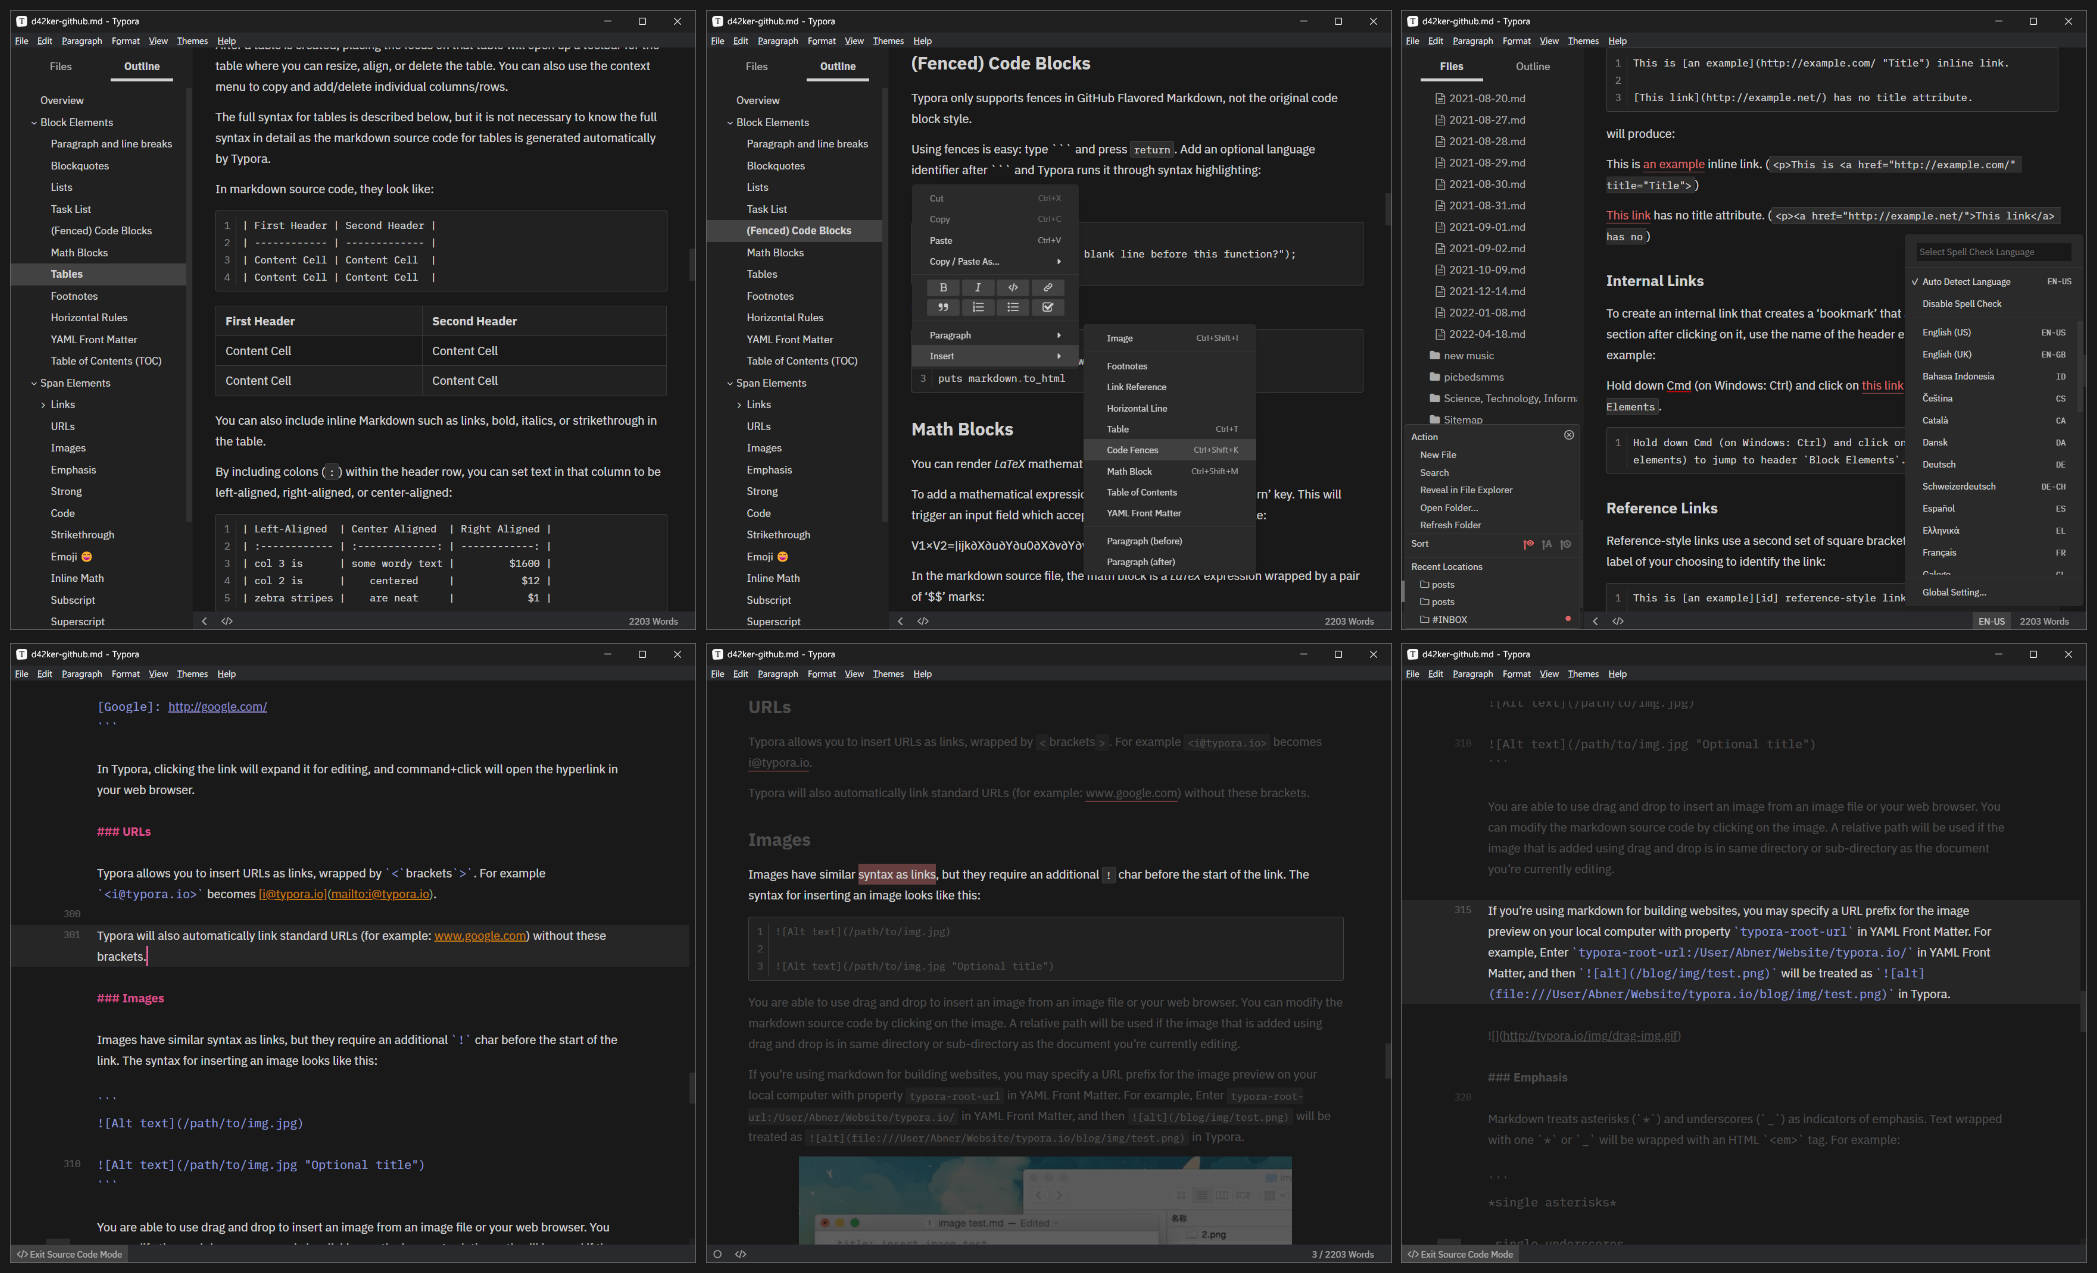
Task: Click the red flag sort icon
Action: click(x=1528, y=544)
